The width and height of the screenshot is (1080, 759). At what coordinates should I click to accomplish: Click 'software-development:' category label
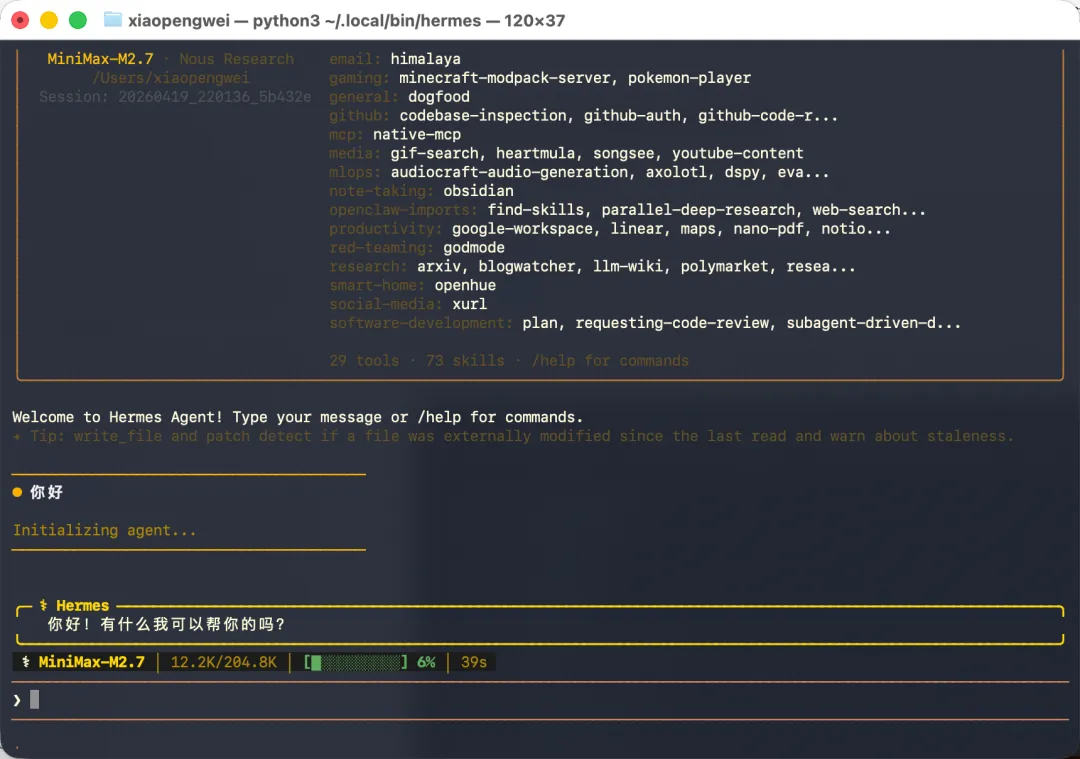tap(421, 322)
